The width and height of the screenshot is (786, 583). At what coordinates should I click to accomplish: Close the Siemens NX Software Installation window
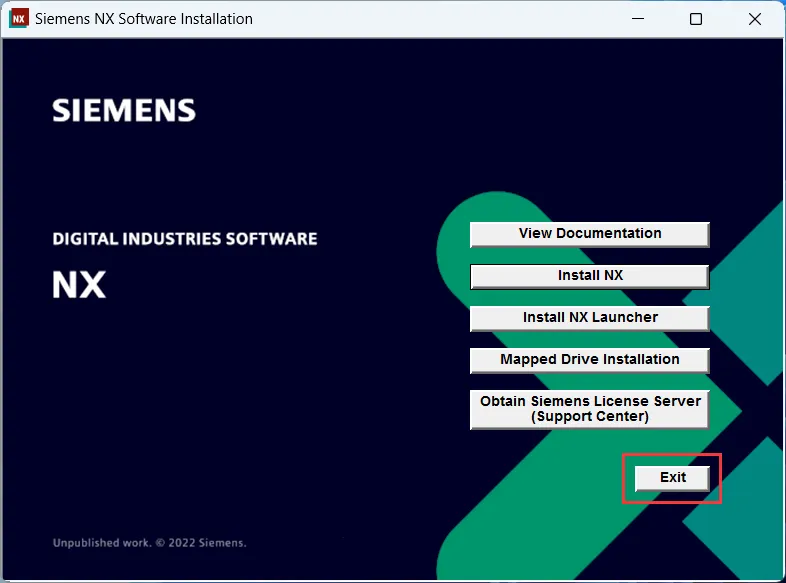point(754,19)
